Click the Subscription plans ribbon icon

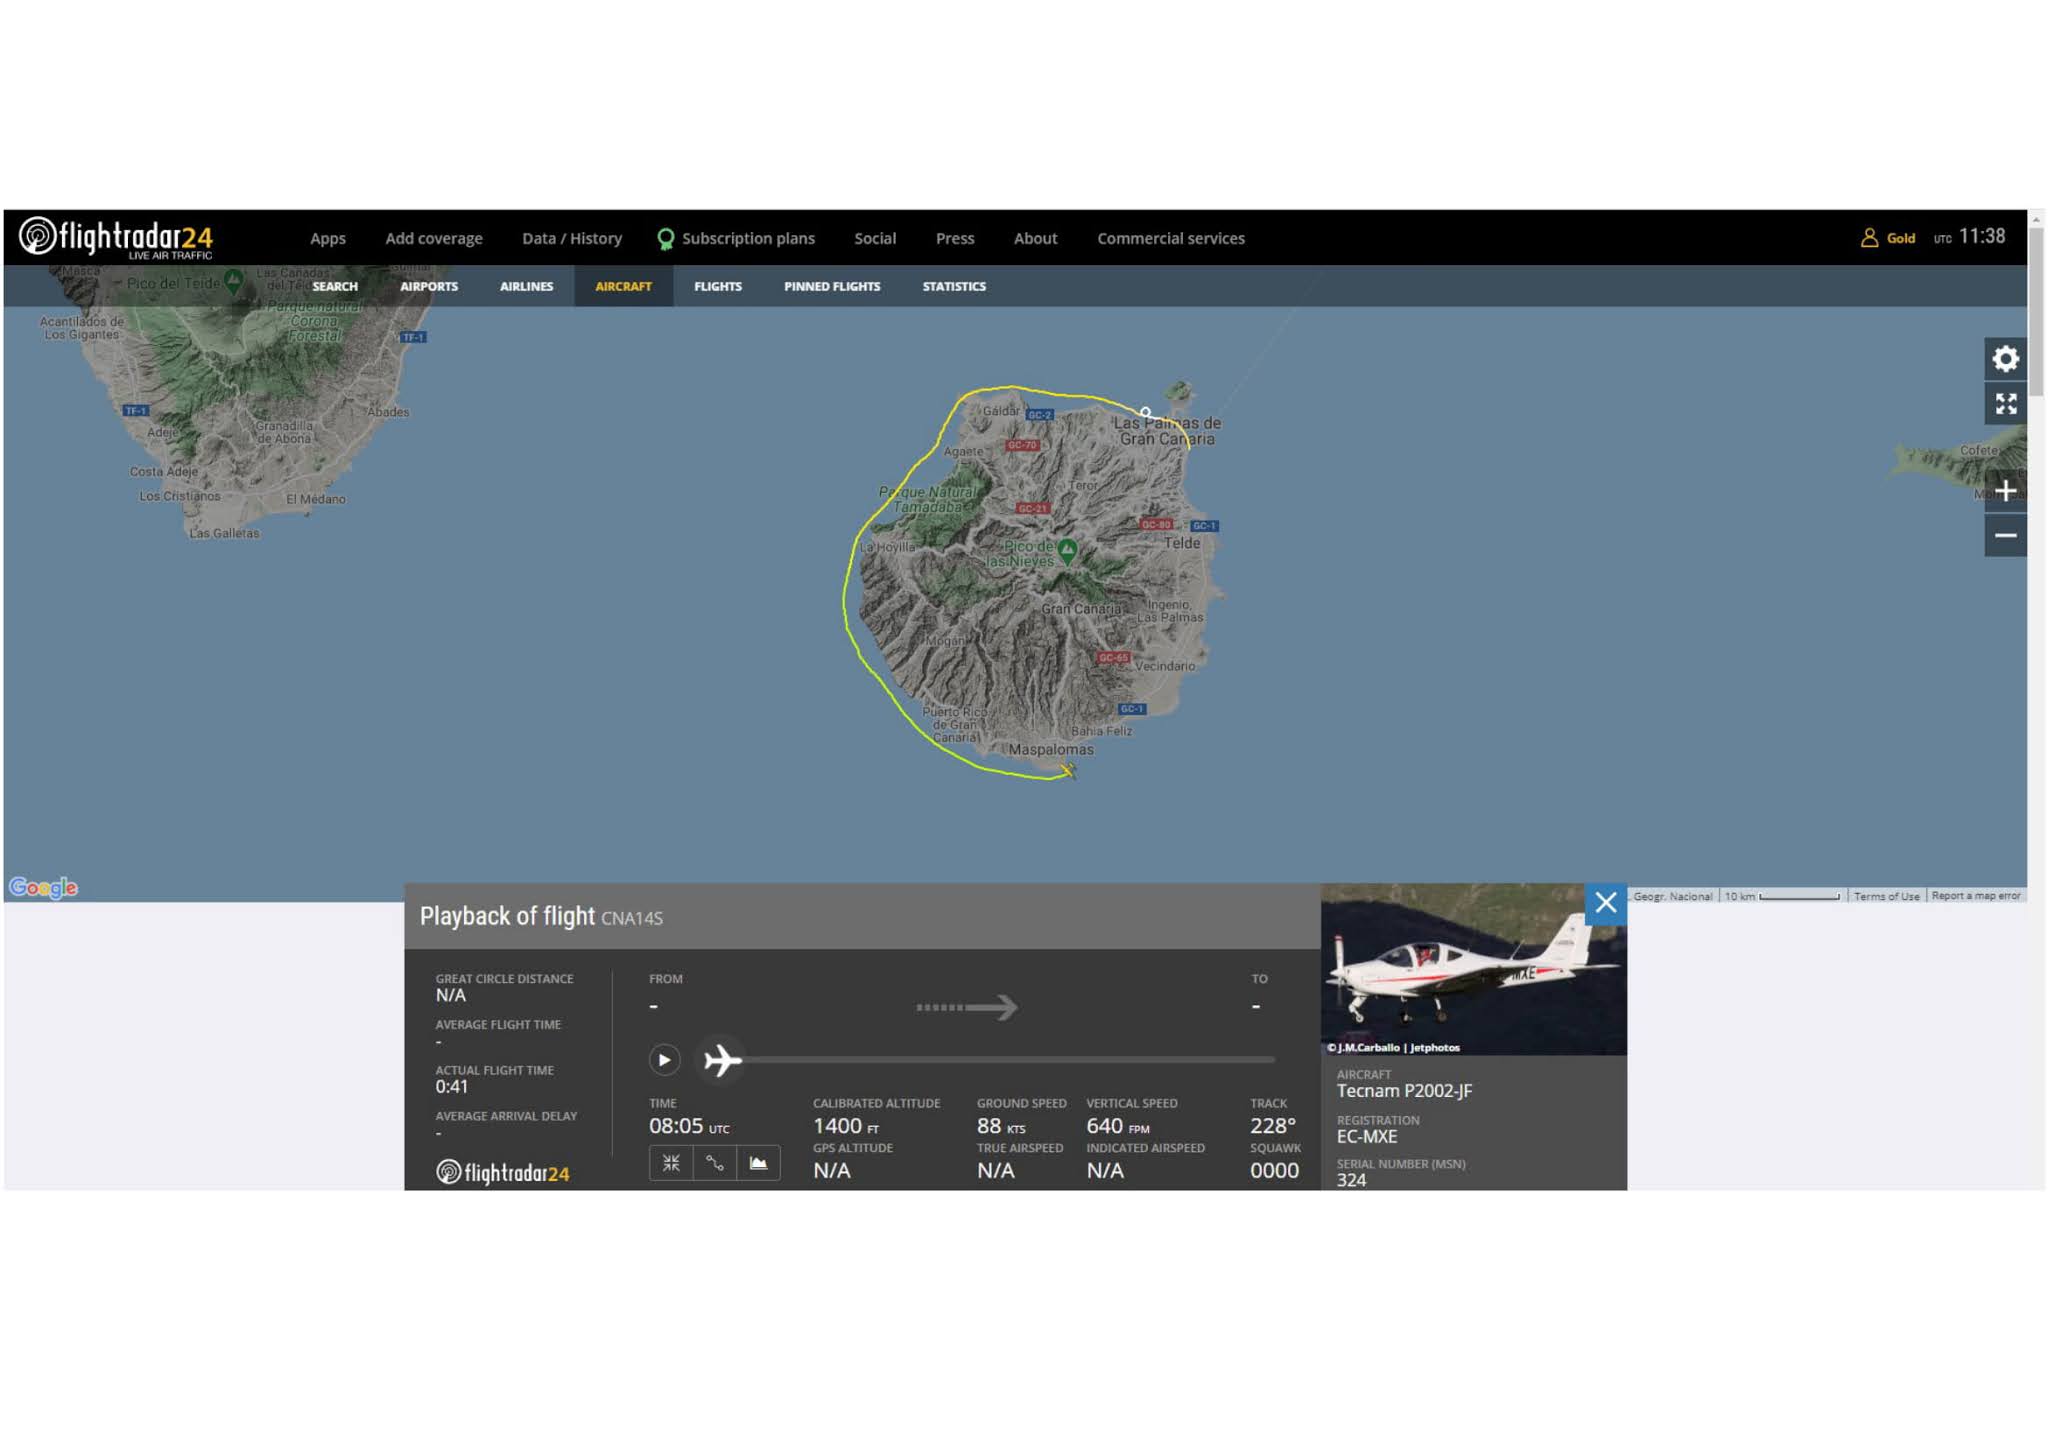pyautogui.click(x=665, y=239)
